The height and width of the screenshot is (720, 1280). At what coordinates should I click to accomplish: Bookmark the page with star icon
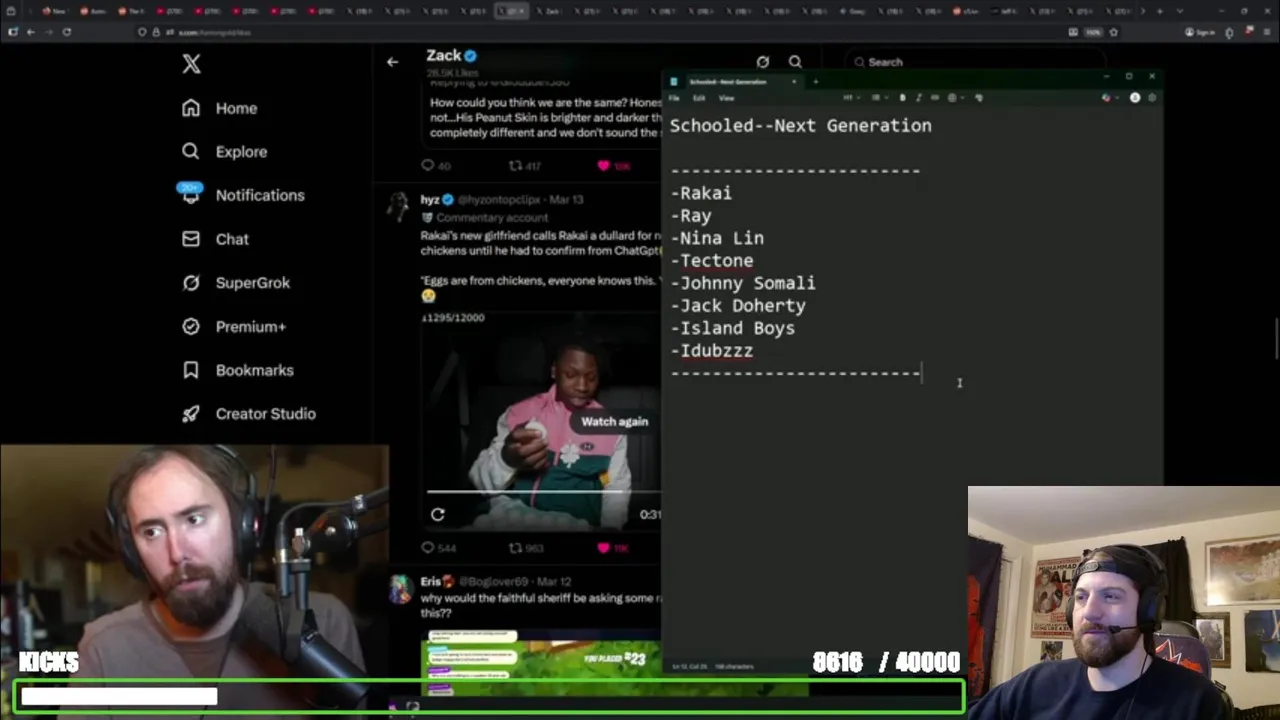point(1113,32)
